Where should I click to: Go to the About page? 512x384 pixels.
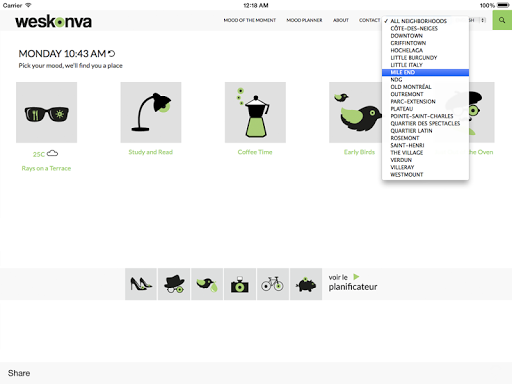[x=341, y=20]
